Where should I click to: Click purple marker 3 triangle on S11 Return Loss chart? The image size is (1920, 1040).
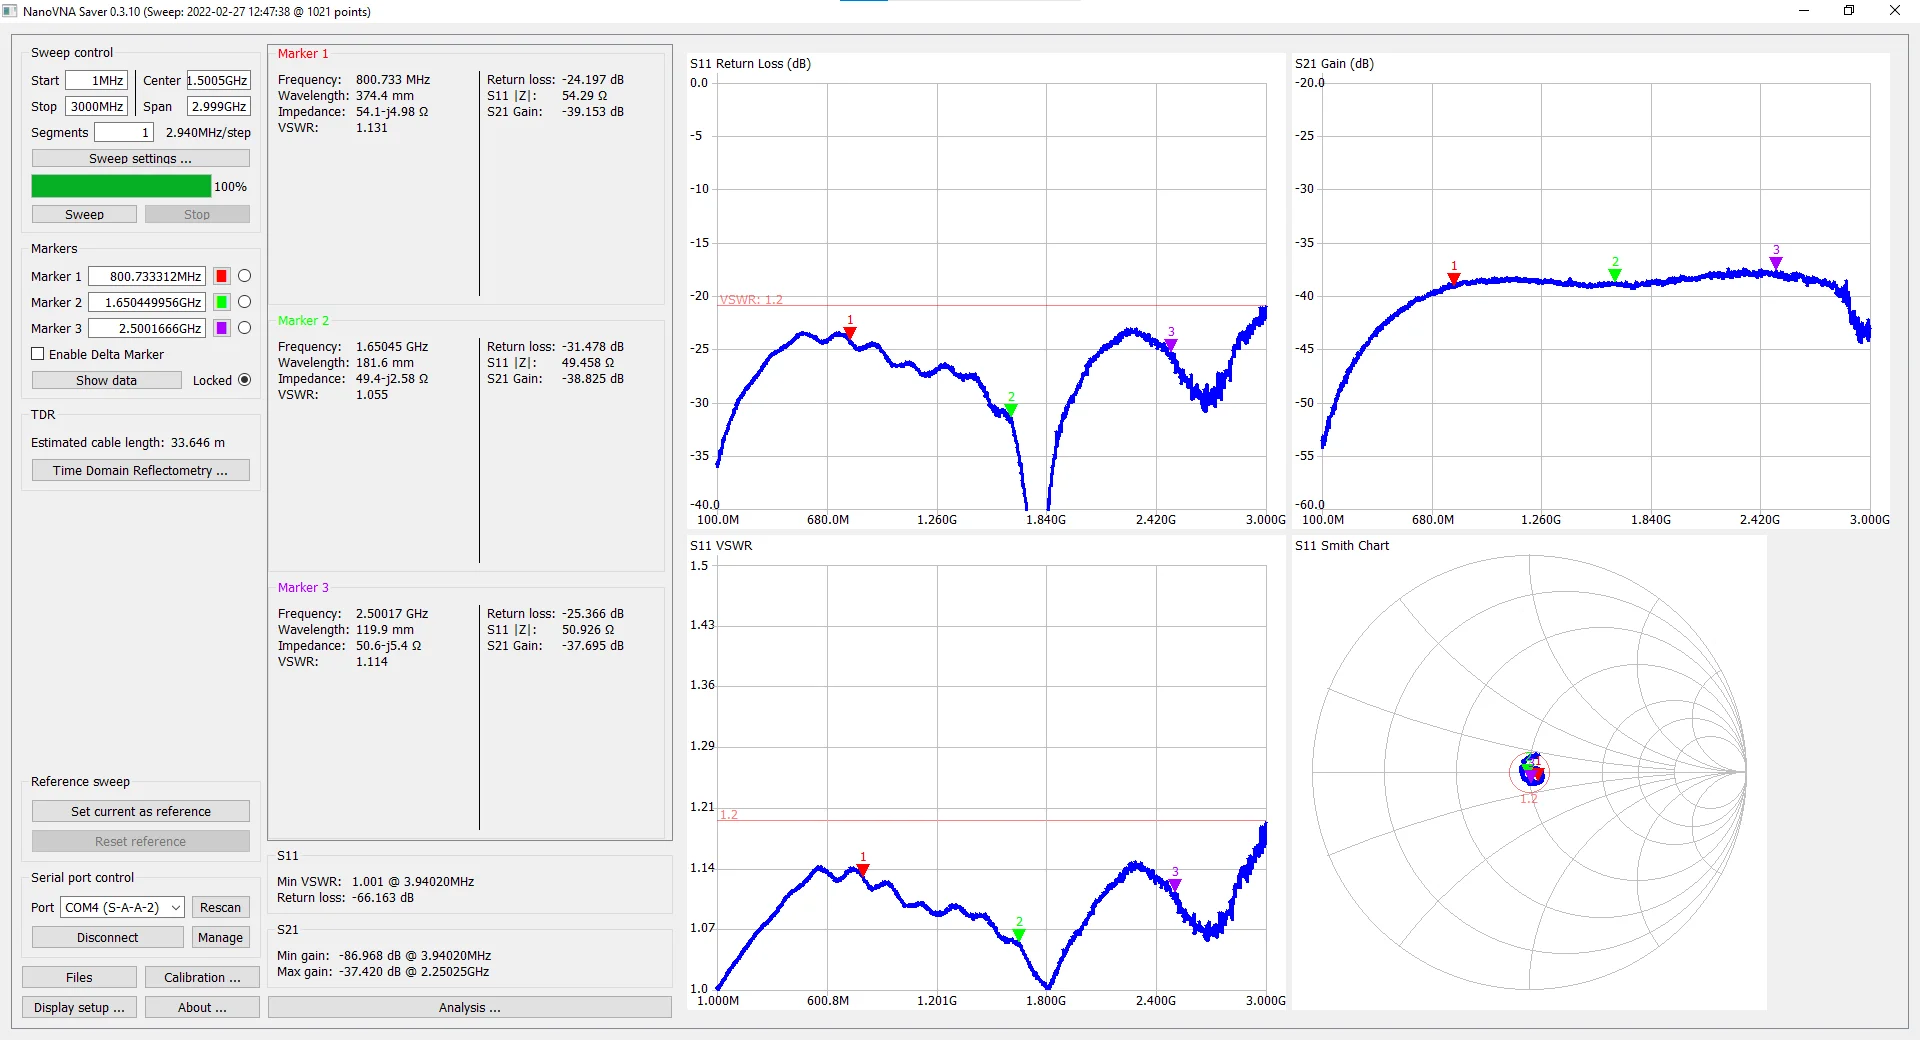[x=1171, y=344]
